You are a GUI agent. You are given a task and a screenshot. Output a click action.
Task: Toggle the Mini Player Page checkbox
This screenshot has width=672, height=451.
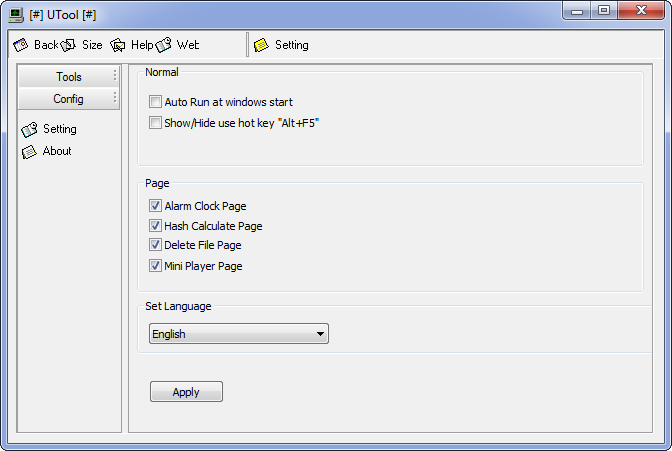coord(155,266)
